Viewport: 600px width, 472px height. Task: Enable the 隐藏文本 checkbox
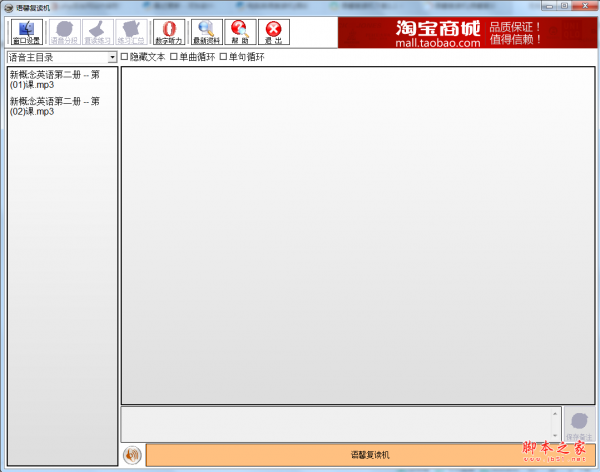pyautogui.click(x=124, y=57)
